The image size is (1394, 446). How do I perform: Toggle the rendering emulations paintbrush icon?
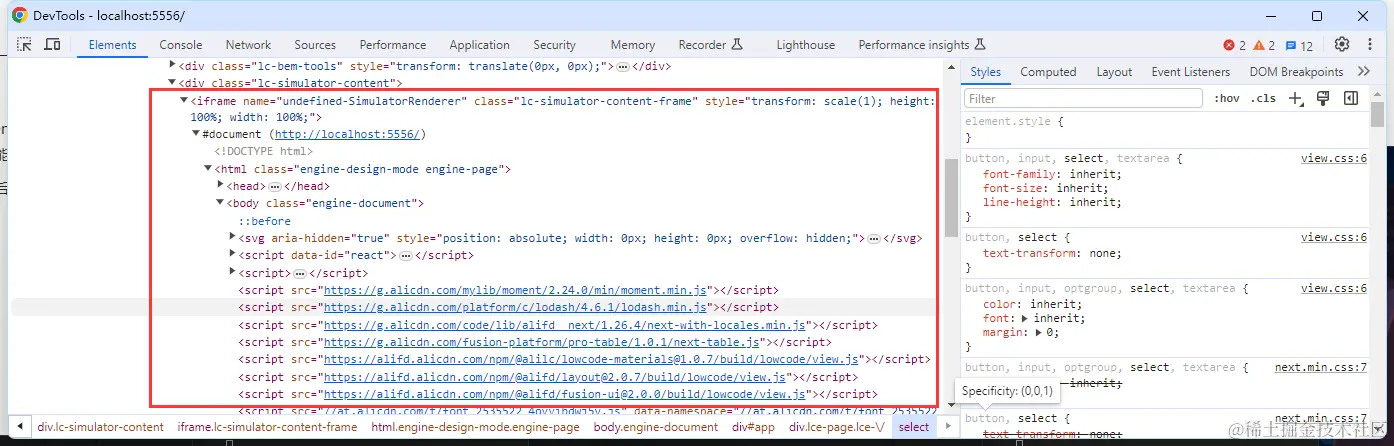coord(1323,98)
